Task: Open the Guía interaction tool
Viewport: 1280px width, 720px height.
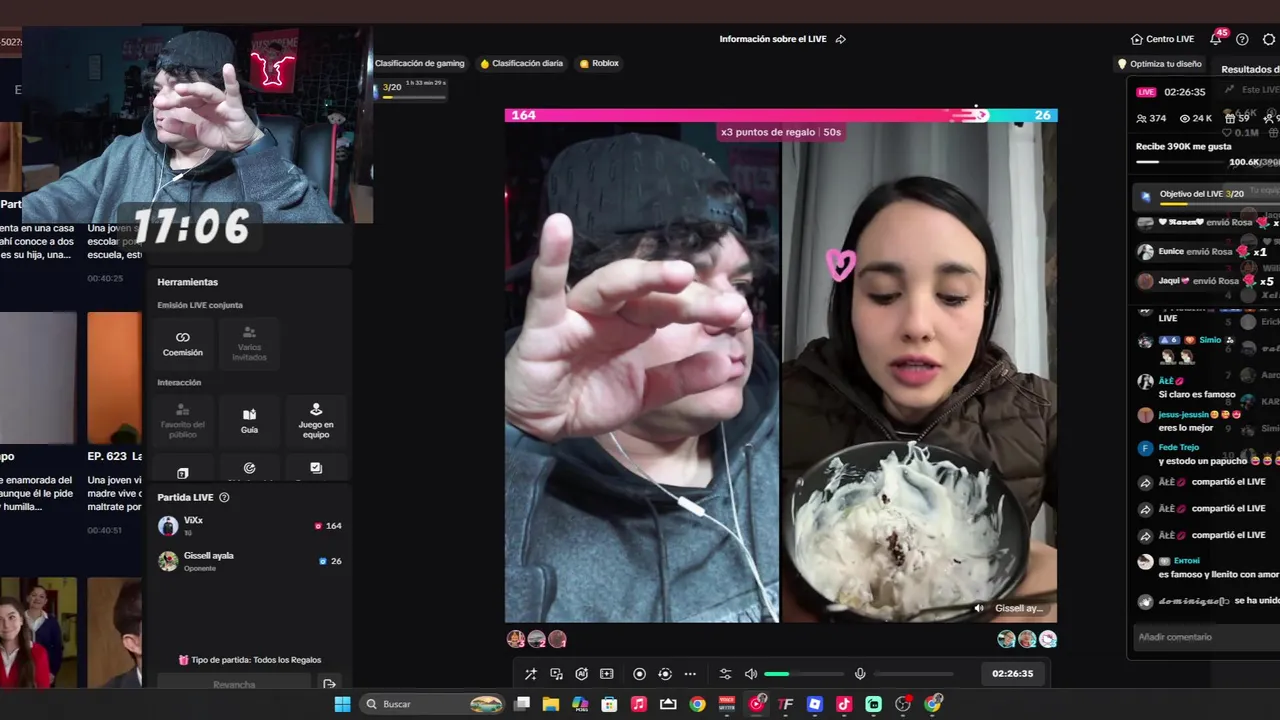Action: pos(249,420)
